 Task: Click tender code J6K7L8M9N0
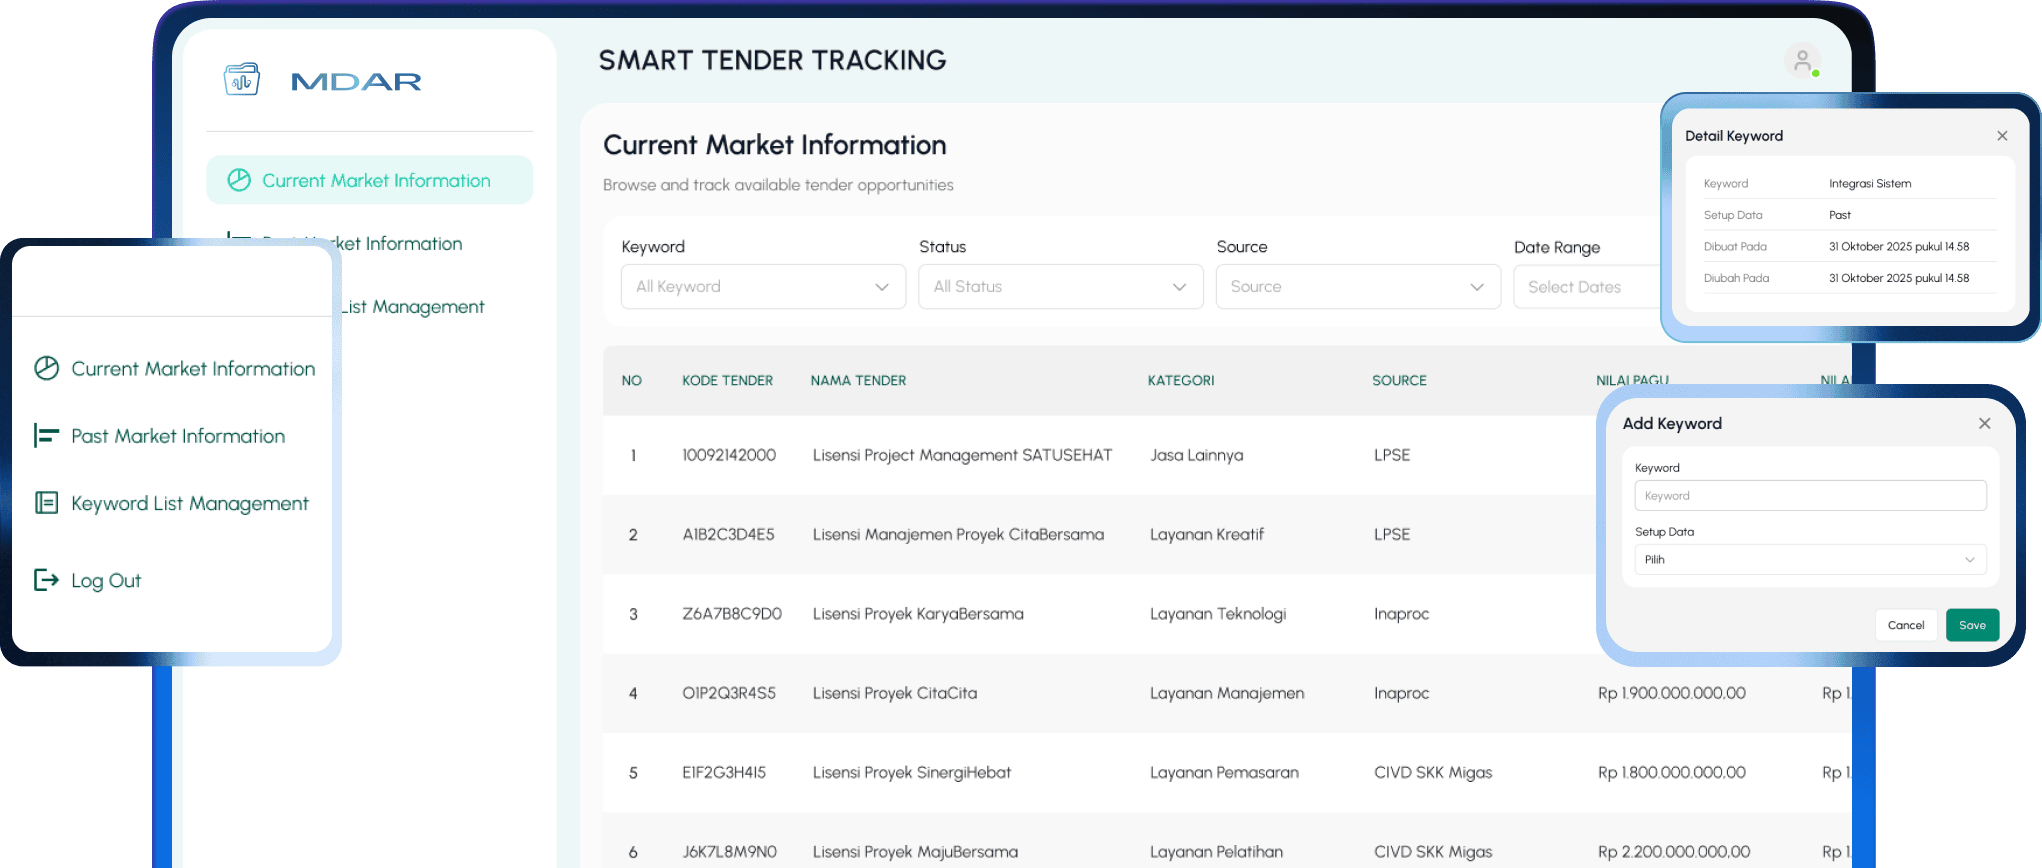pos(729,852)
